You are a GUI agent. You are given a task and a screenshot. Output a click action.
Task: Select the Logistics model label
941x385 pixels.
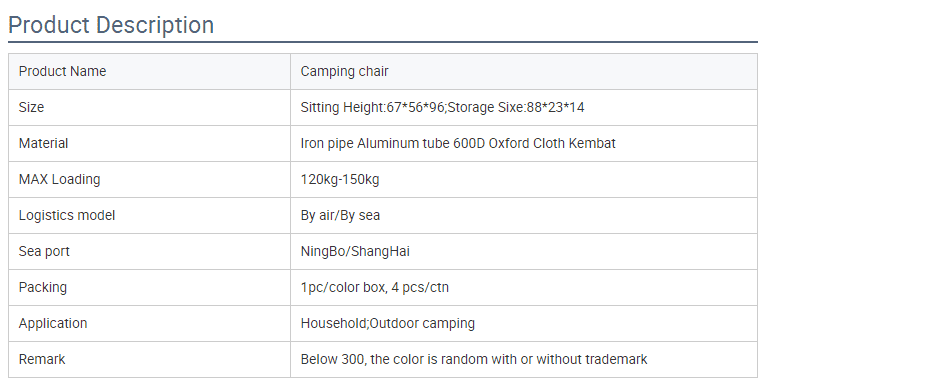67,215
